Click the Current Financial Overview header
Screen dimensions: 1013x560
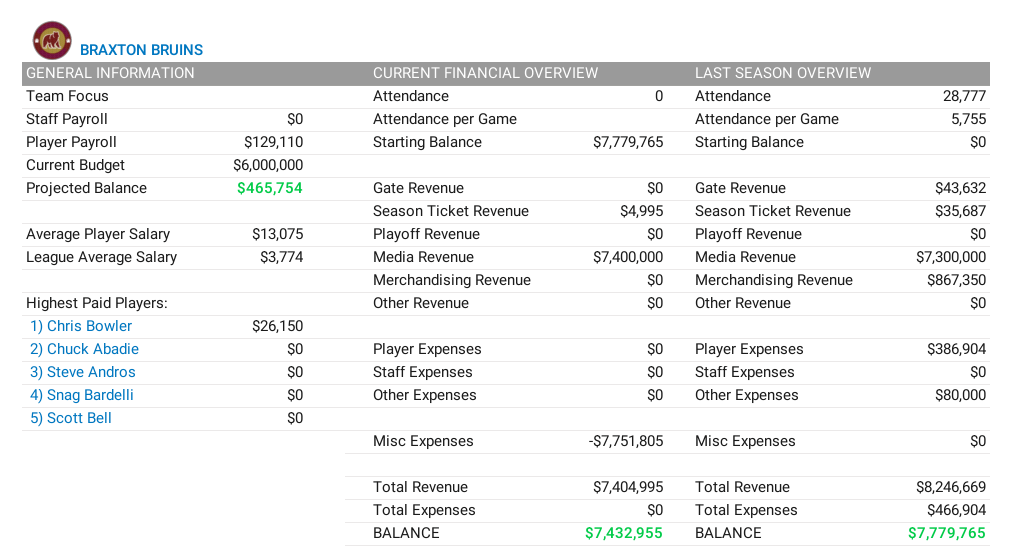(x=485, y=73)
